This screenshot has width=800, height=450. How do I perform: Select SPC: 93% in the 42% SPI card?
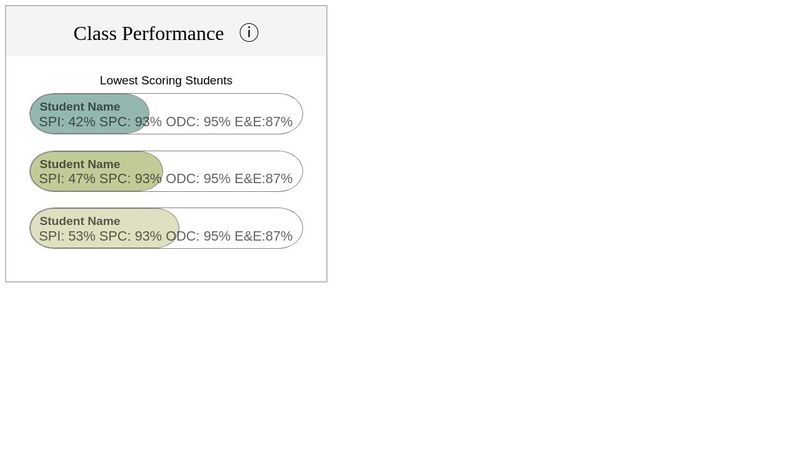point(130,122)
